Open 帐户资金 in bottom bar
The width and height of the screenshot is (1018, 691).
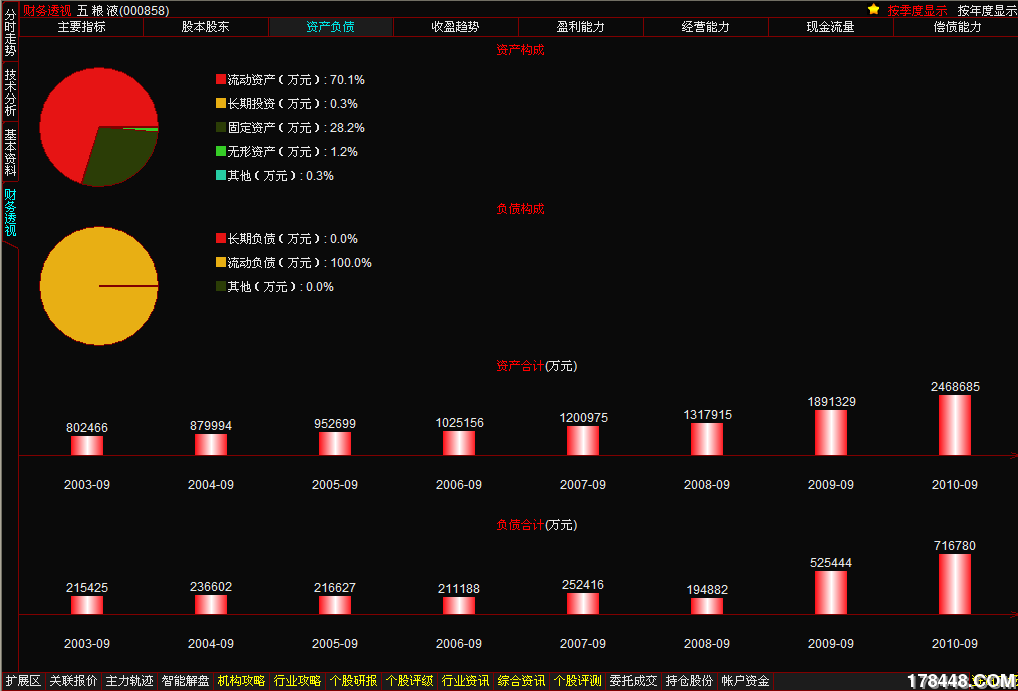coord(745,681)
